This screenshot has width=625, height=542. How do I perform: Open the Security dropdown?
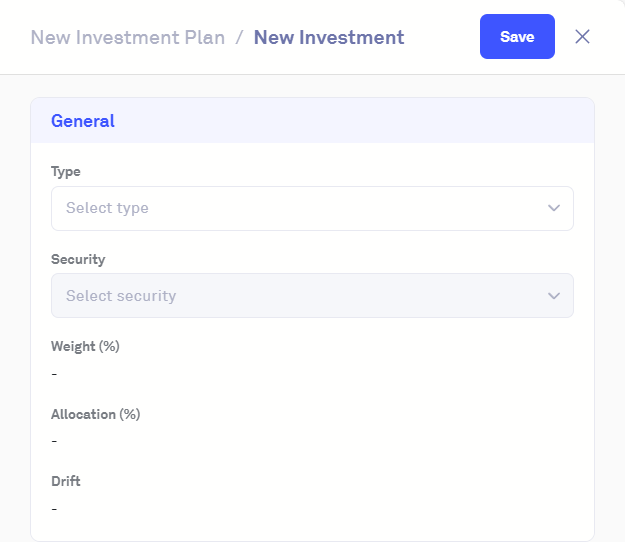coord(312,296)
